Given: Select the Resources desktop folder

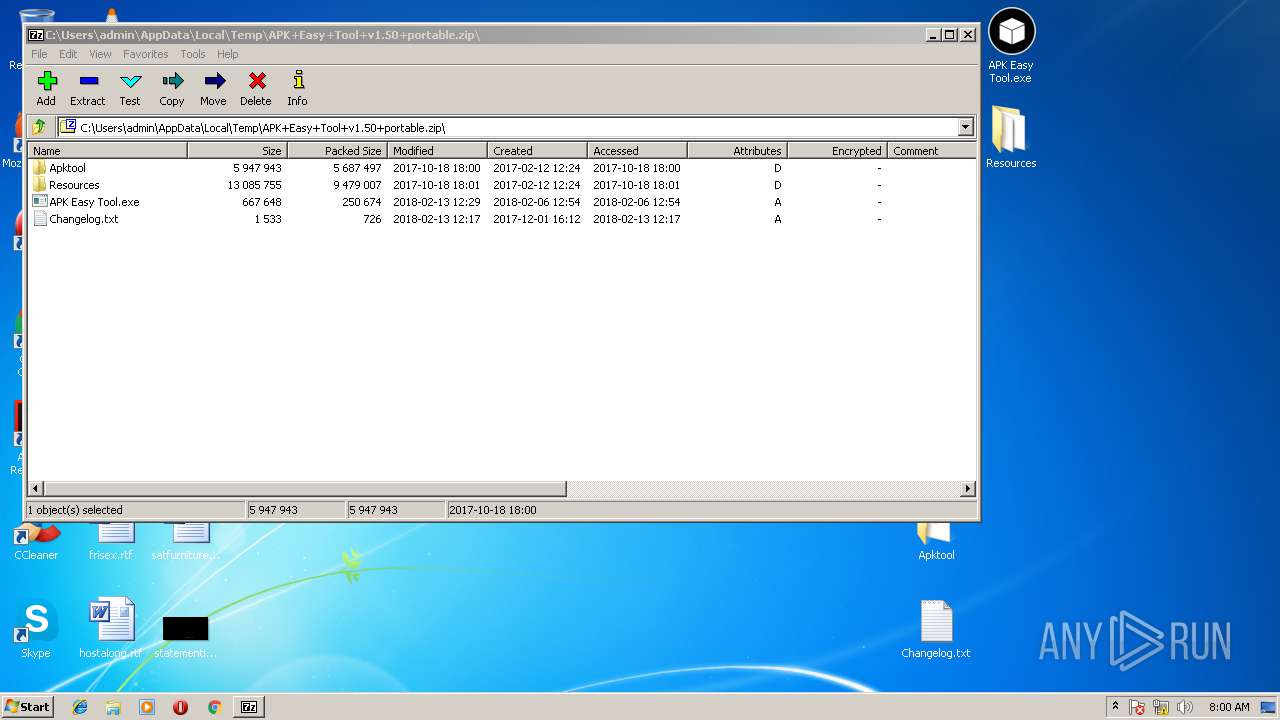Looking at the screenshot, I should click(1011, 137).
